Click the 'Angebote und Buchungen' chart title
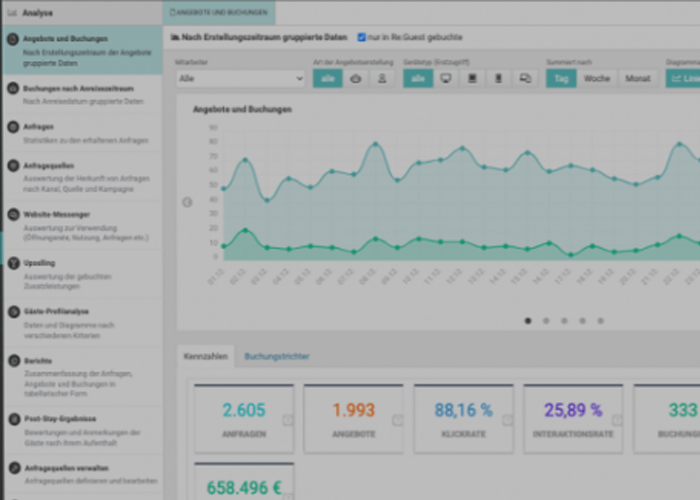Image resolution: width=700 pixels, height=500 pixels. click(x=242, y=109)
